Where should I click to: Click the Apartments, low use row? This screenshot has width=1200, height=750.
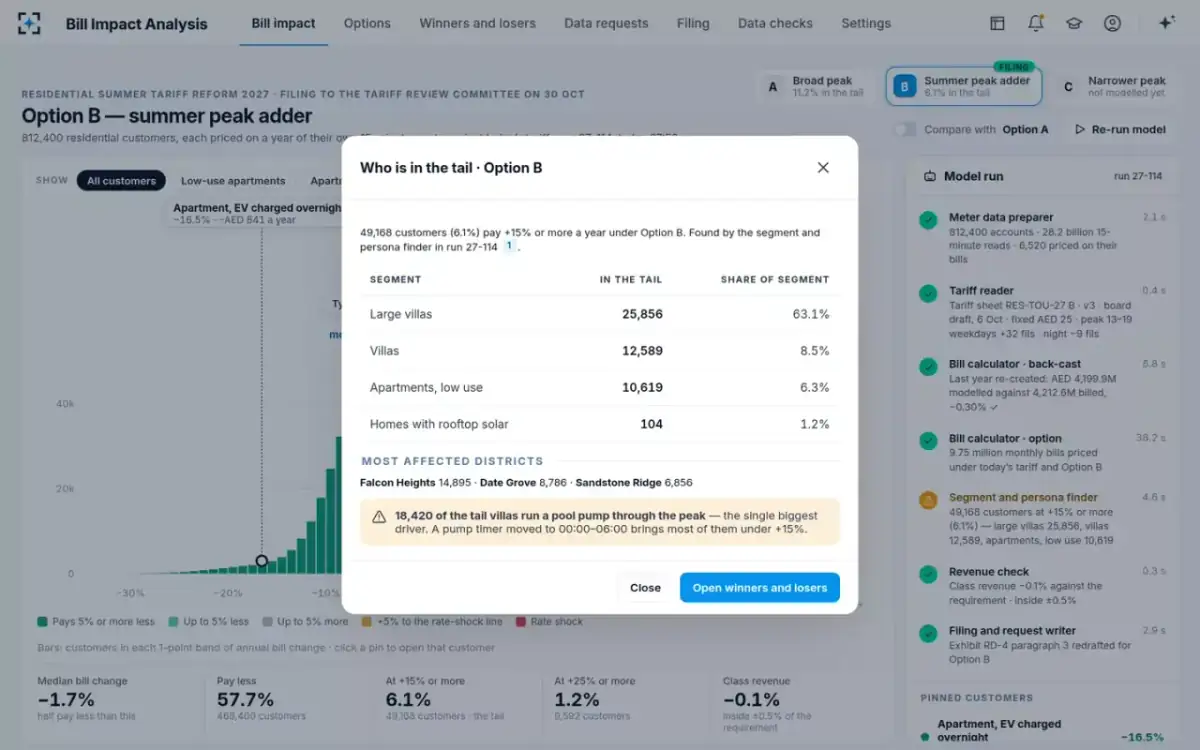(x=599, y=388)
